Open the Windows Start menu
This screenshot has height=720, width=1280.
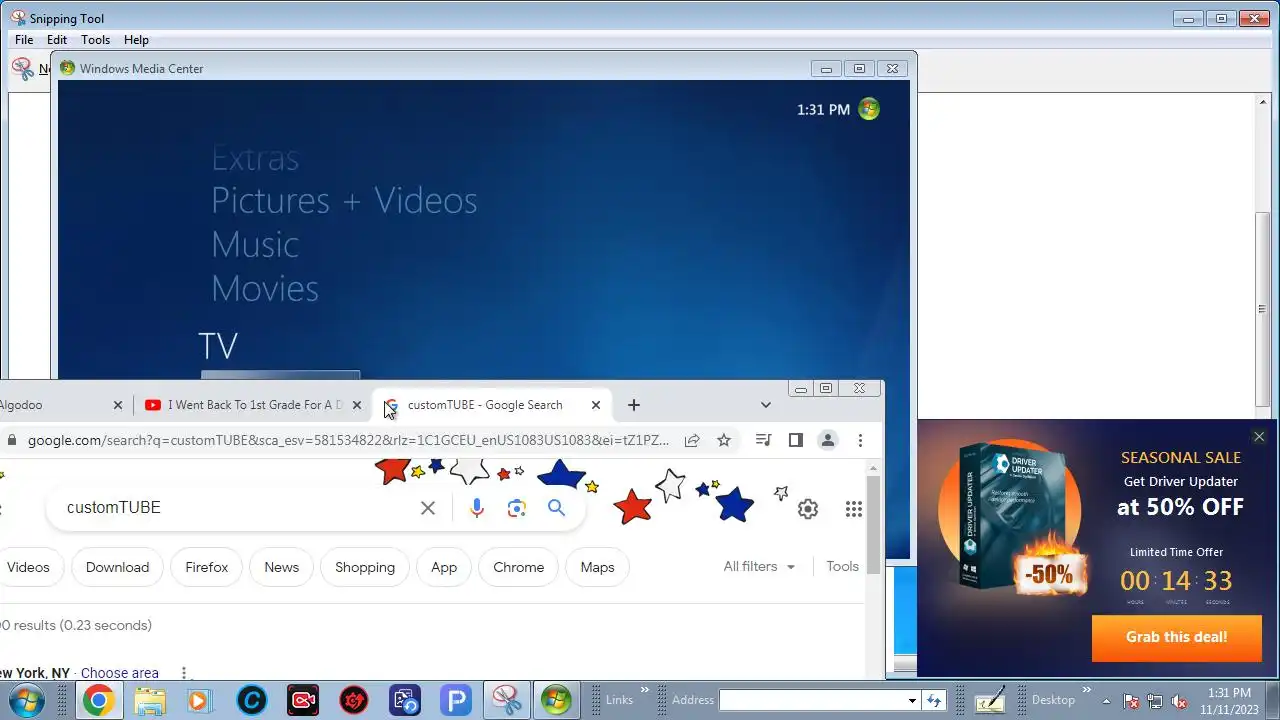[28, 700]
